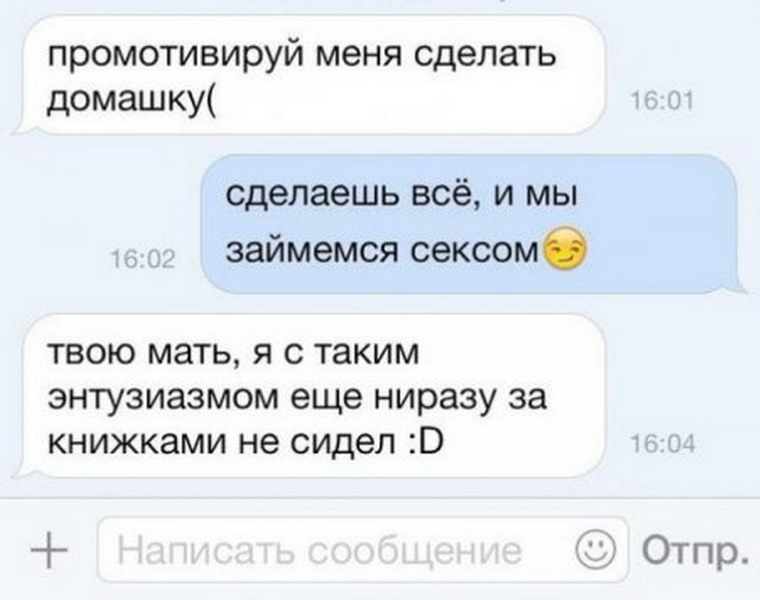The image size is (760, 600).
Task: Select the 16:01 message timestamp
Action: point(663,103)
